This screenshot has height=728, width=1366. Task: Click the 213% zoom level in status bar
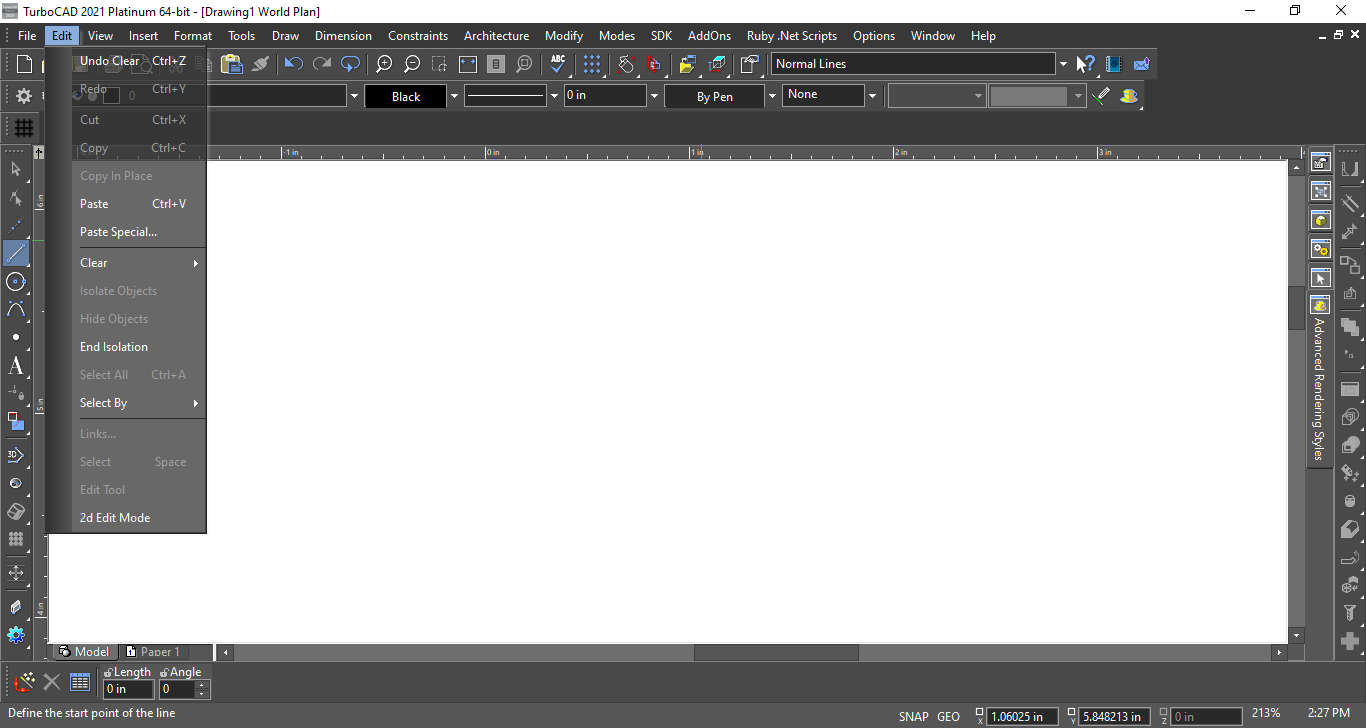(1265, 713)
